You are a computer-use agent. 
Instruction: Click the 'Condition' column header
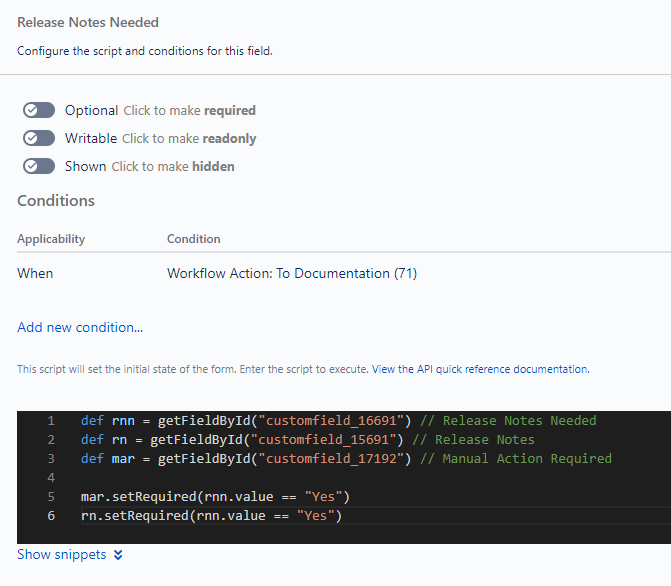[x=193, y=239]
